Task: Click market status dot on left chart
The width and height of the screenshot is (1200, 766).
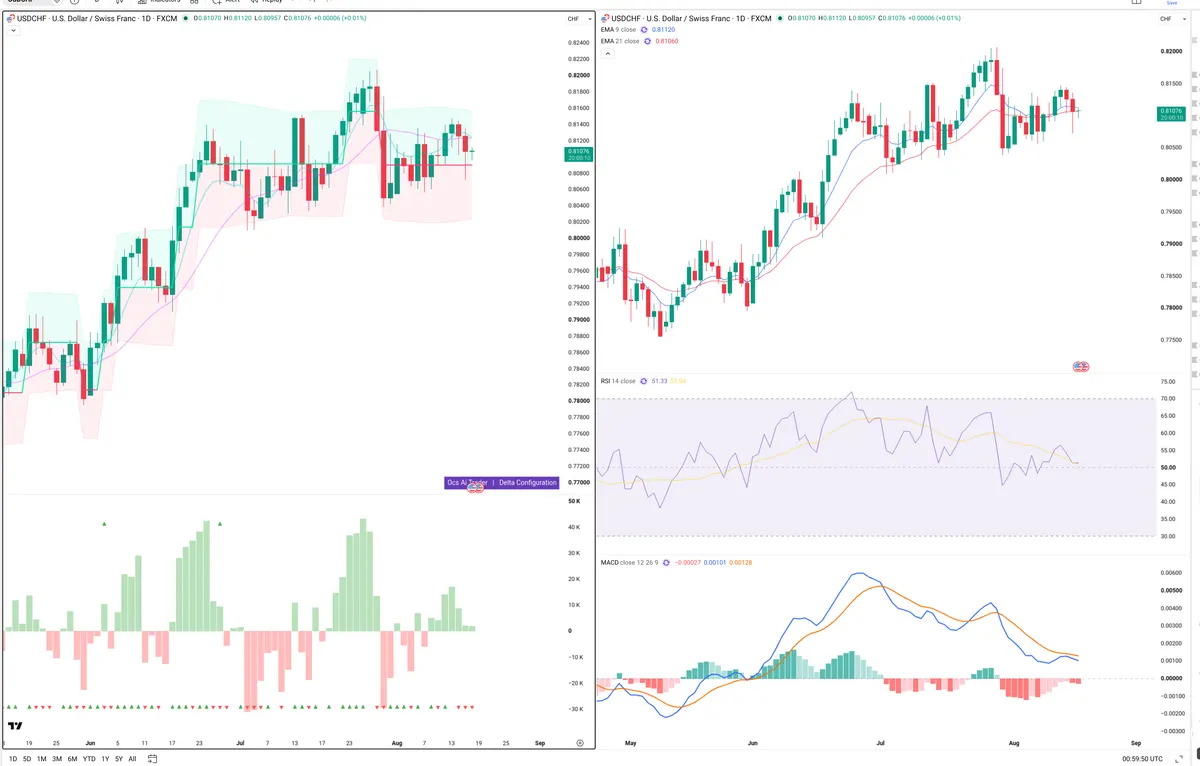Action: [x=184, y=19]
